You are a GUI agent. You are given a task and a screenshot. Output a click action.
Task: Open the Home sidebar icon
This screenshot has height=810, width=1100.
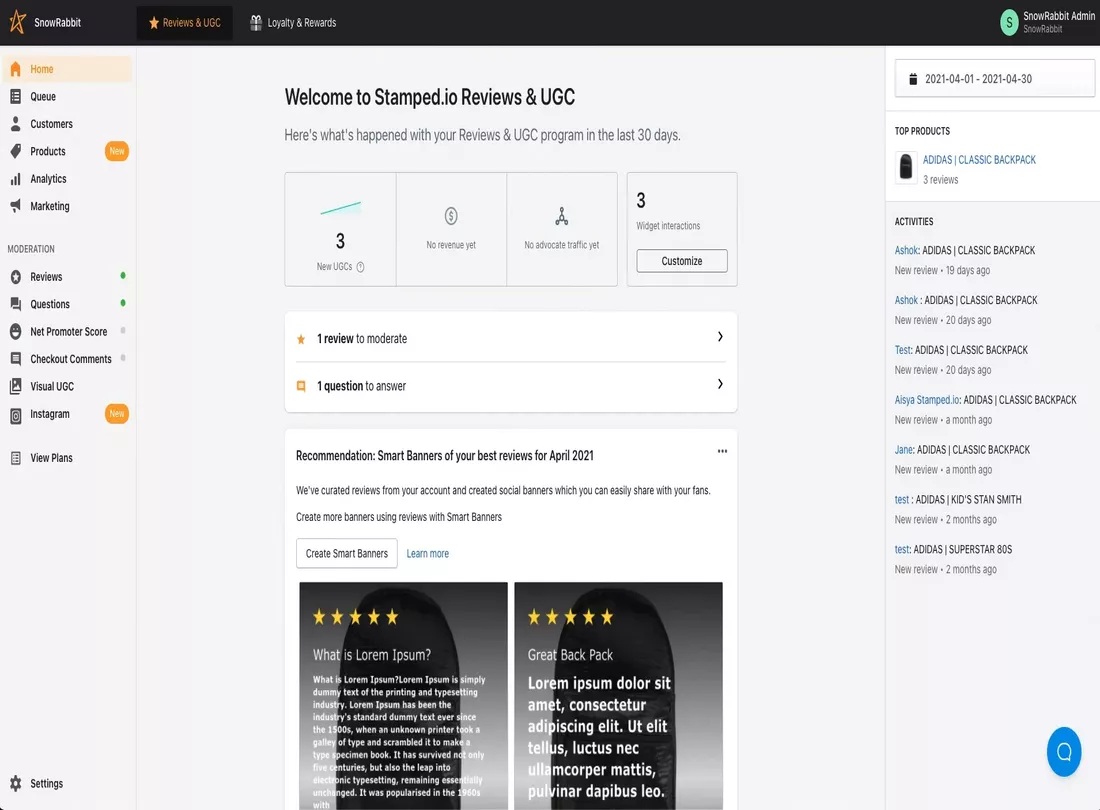click(15, 69)
